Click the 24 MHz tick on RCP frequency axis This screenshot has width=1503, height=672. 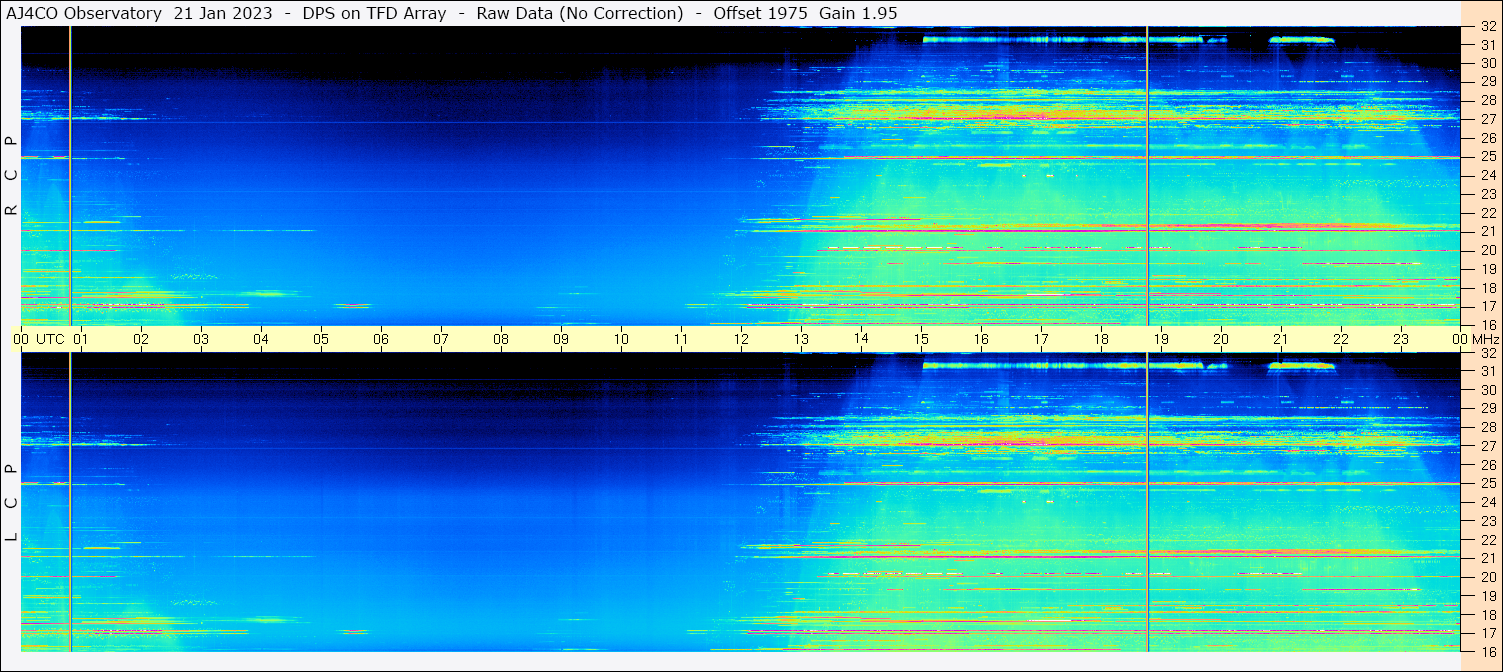pyautogui.click(x=1488, y=176)
